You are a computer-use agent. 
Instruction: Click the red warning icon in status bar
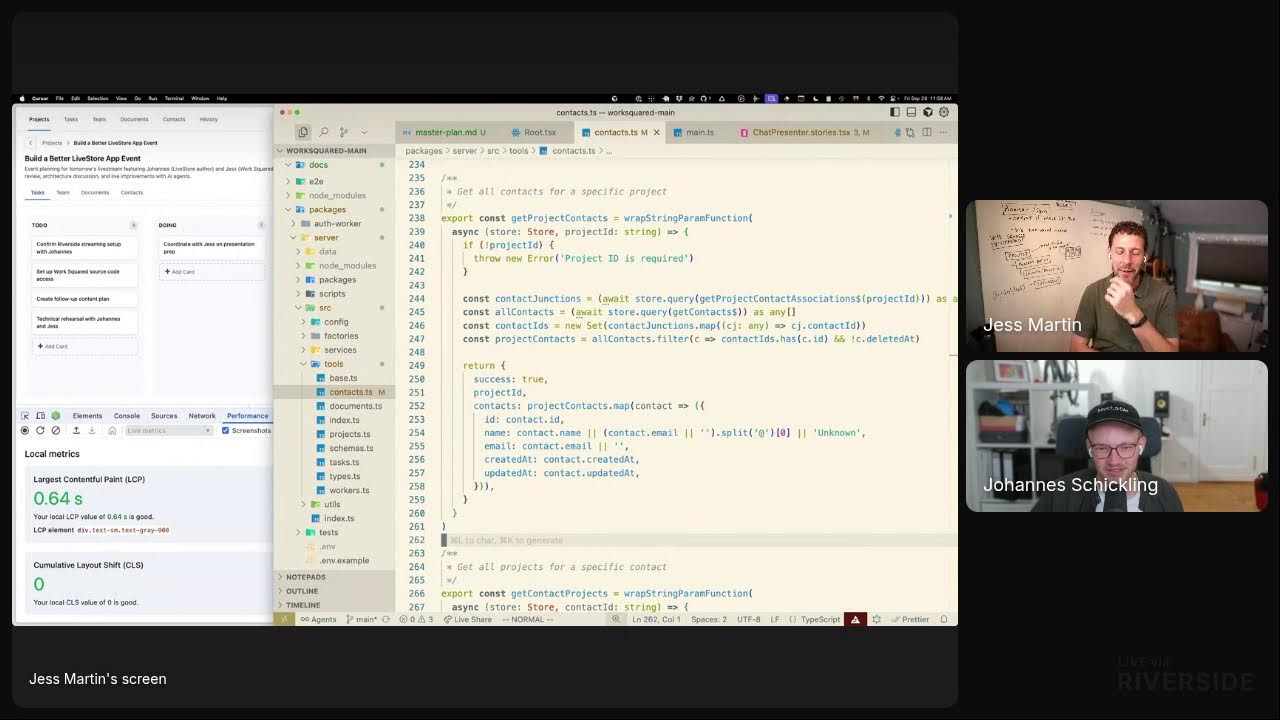tap(855, 619)
